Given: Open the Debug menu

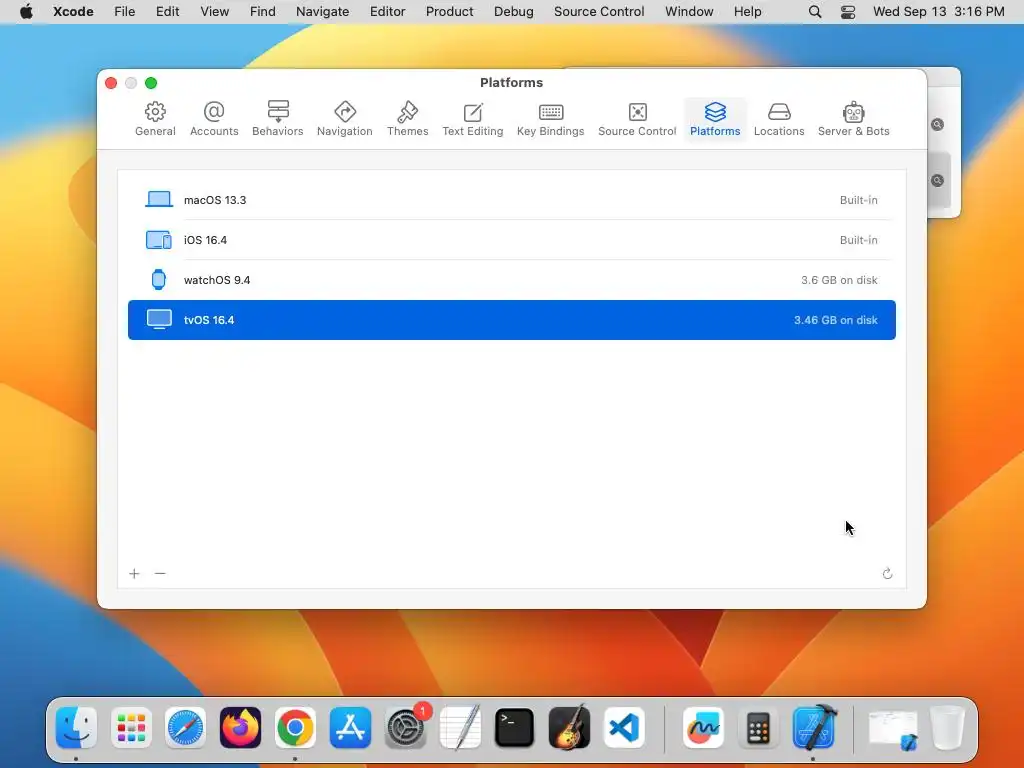Looking at the screenshot, I should point(513,12).
